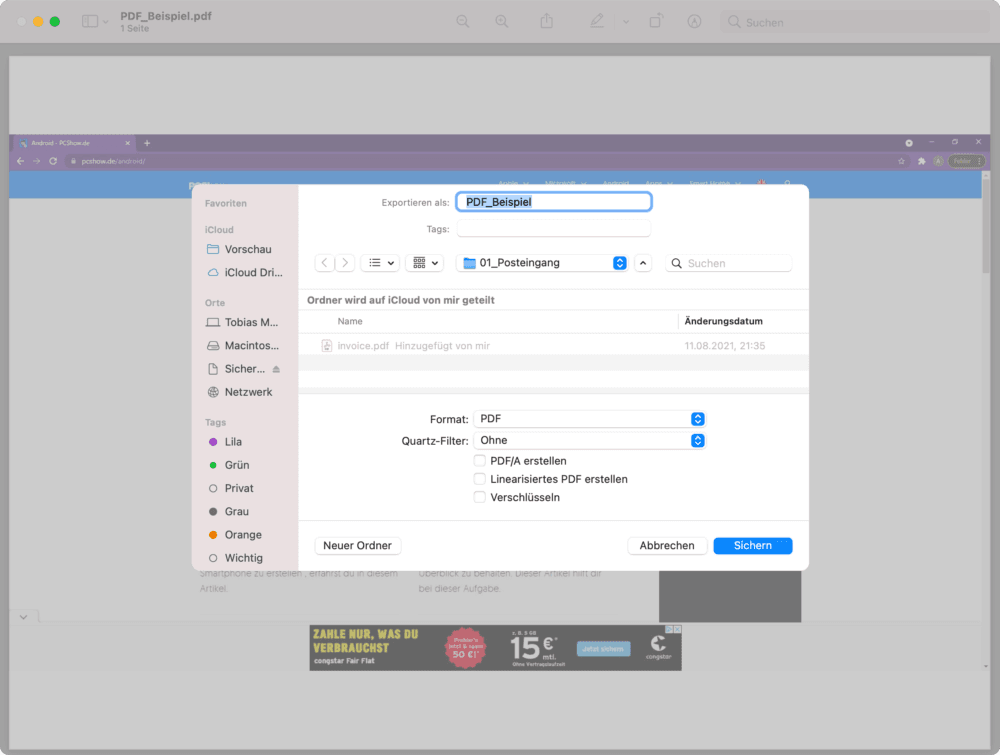Check Linearisiertes PDF erstellen option
The width and height of the screenshot is (1000, 755).
[480, 479]
